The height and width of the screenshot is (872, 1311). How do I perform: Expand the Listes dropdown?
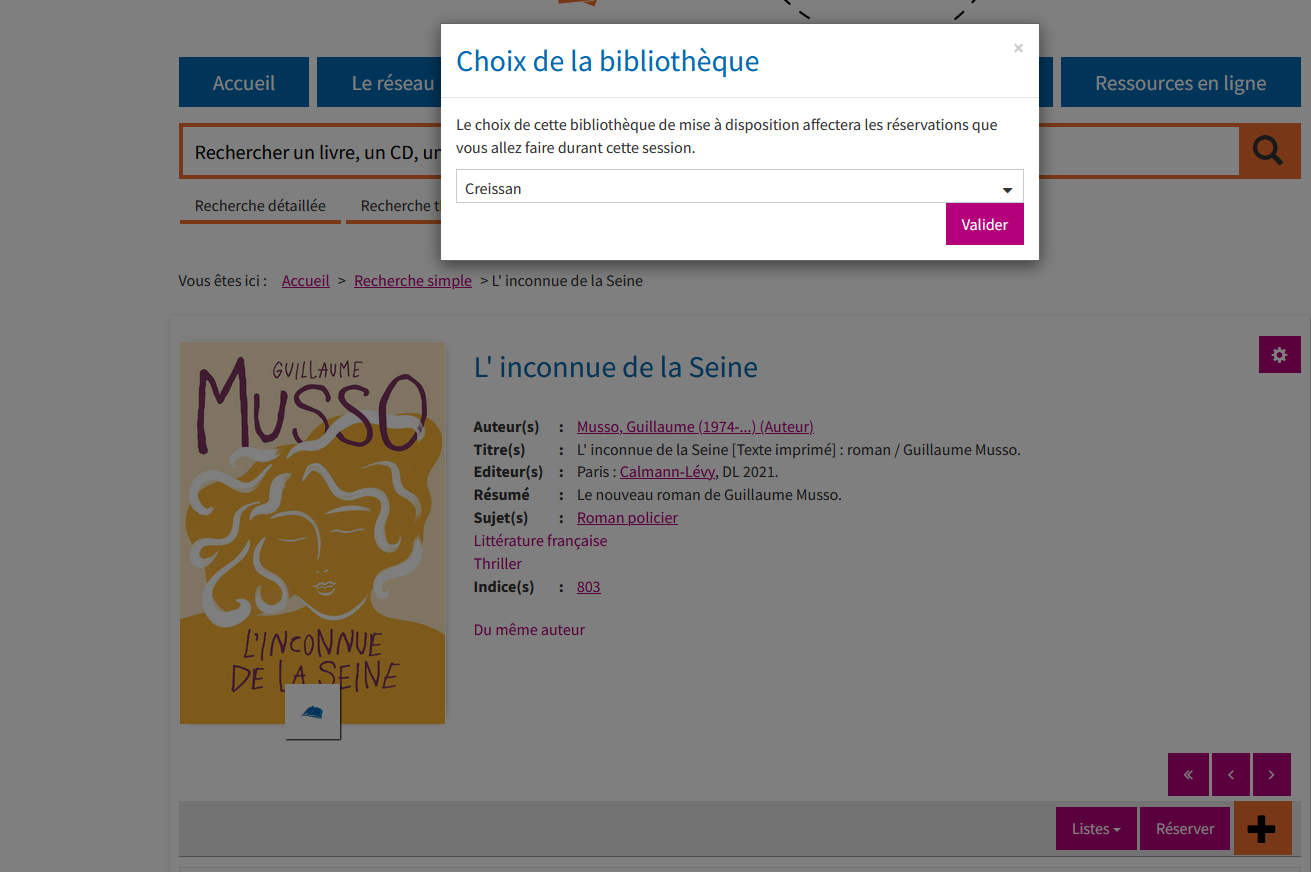point(1095,828)
